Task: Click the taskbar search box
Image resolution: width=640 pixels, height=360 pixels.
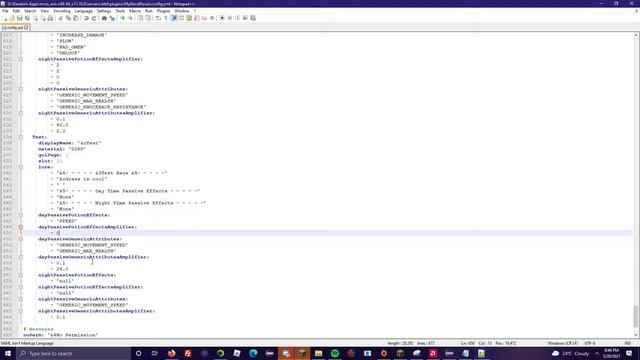Action: 73,353
